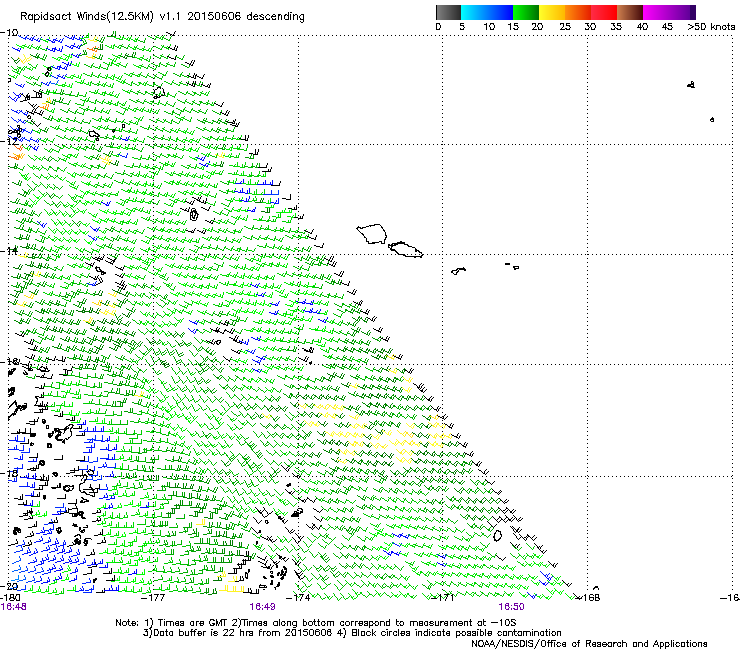Screen dimensions: 740x650
Task: Click the Tutuila island outline near -171
Action: point(458,271)
